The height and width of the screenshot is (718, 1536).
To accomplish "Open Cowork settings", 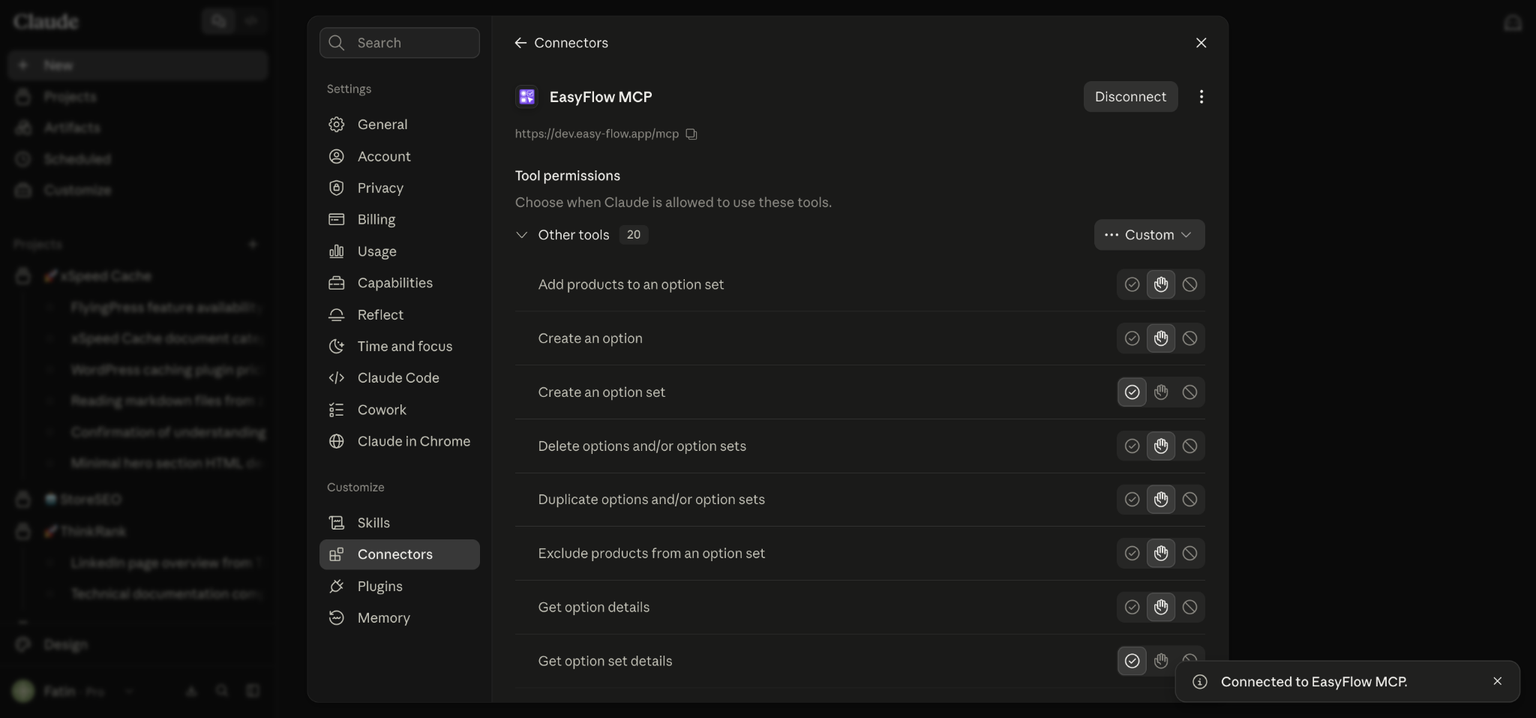I will pyautogui.click(x=399, y=410).
